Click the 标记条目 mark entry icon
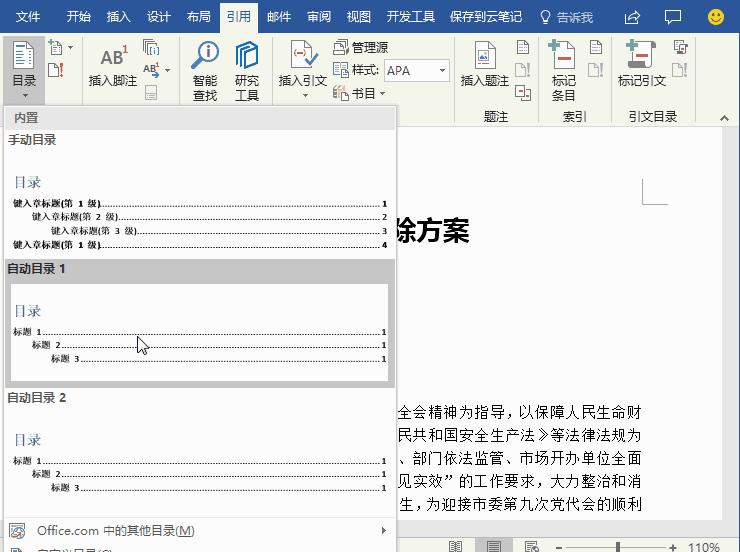 pyautogui.click(x=563, y=55)
